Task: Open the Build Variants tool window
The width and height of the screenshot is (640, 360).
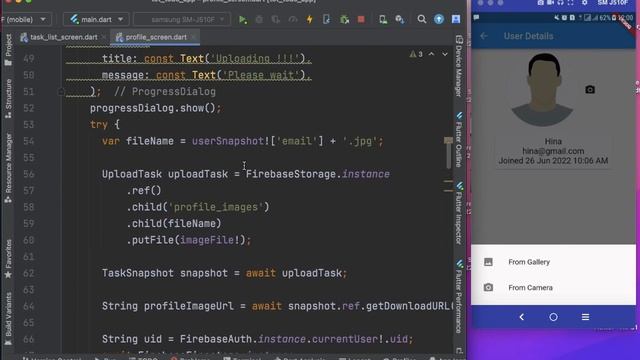Action: click(x=8, y=318)
